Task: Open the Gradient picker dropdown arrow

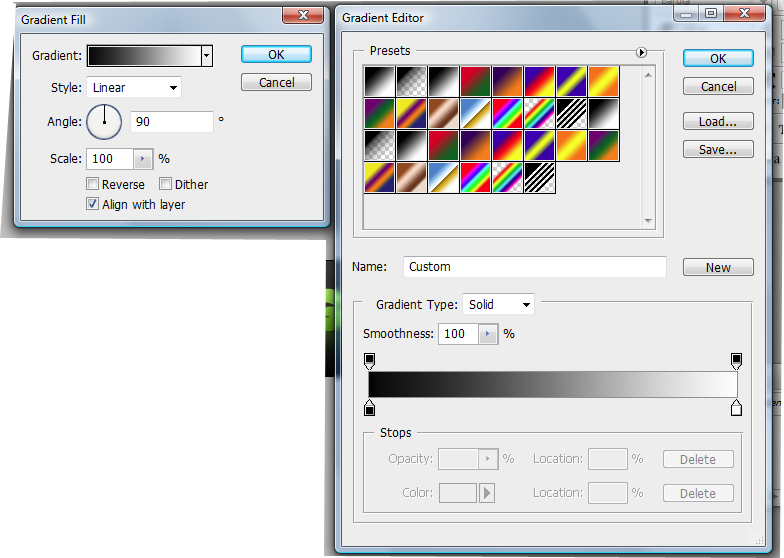Action: pos(207,57)
